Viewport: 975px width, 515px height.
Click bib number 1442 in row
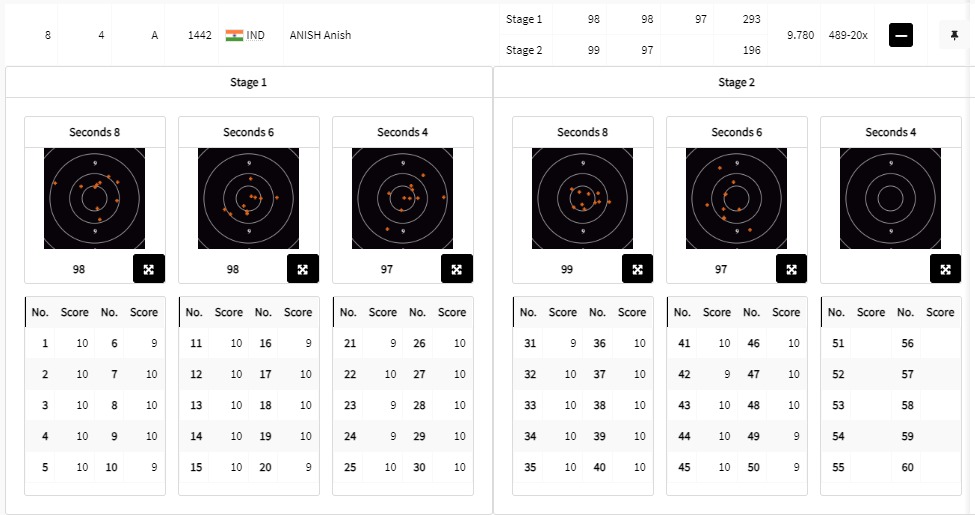(199, 35)
